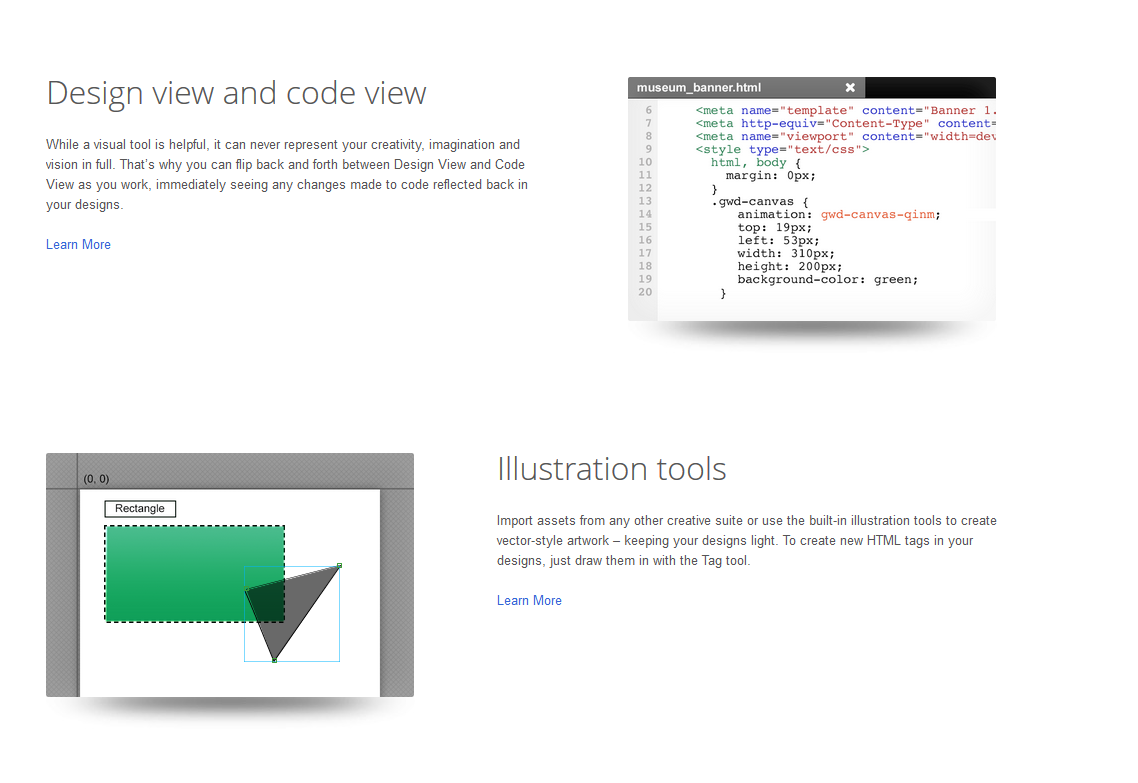1138x783 pixels.
Task: Click the 'animation: gwd-canvas-qinm;' code line
Action: (838, 215)
